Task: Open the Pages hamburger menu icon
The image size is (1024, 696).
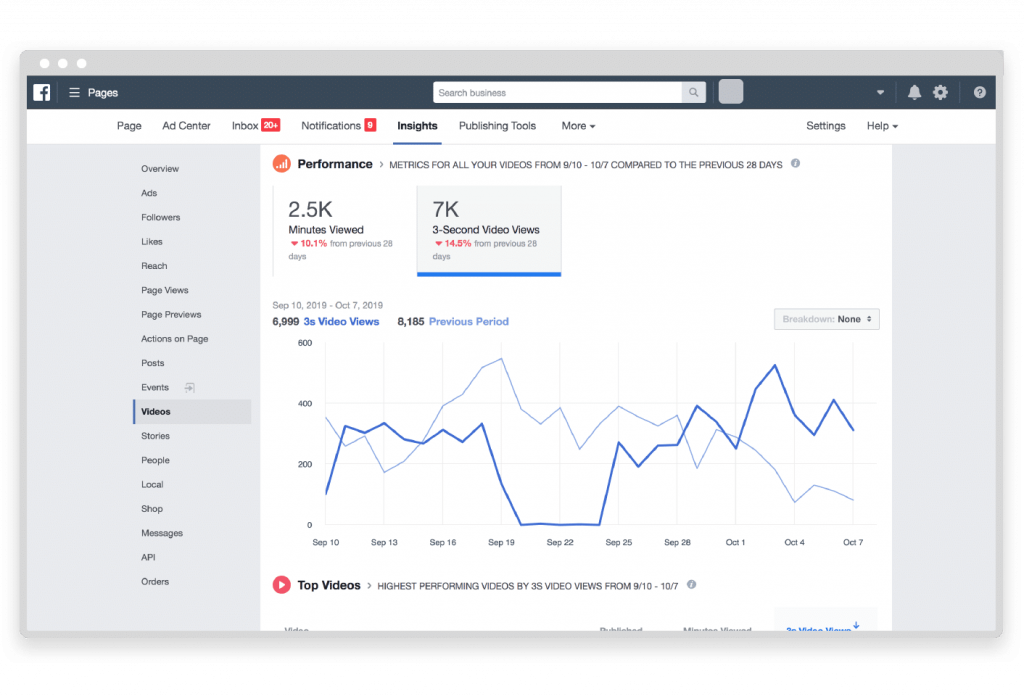Action: (x=73, y=91)
